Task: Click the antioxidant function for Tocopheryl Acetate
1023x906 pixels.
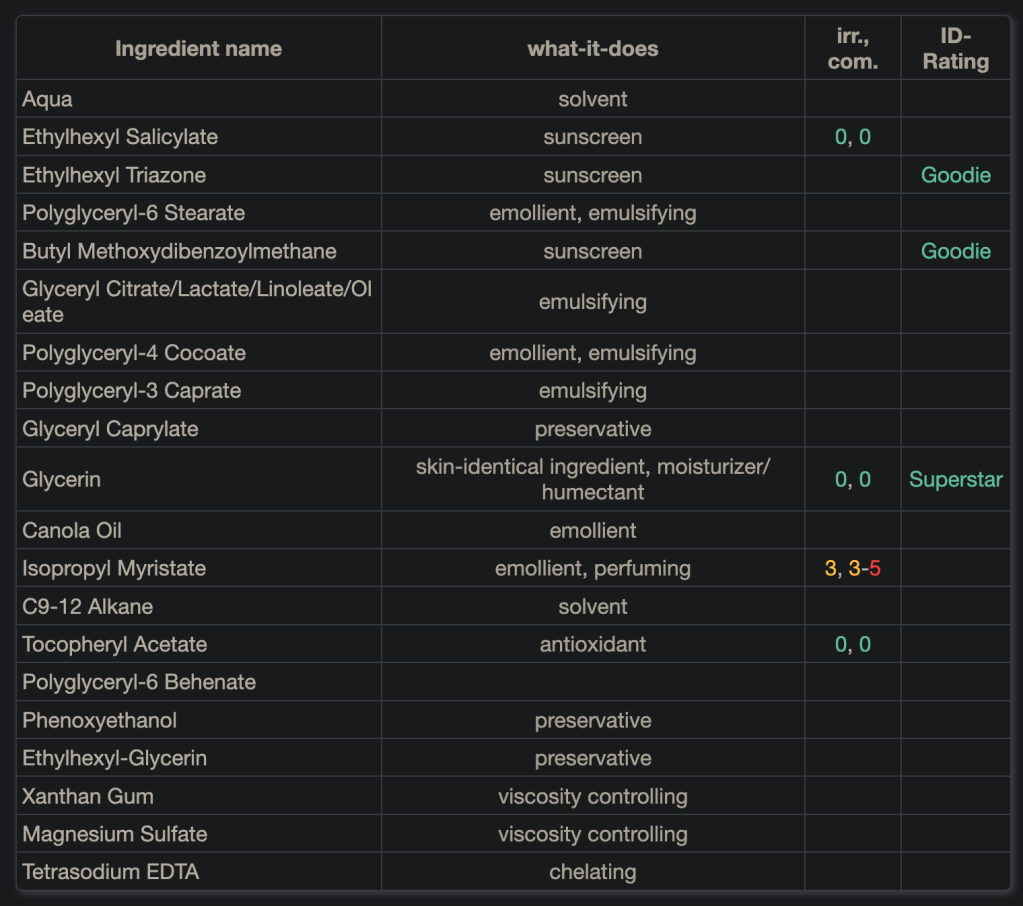Action: tap(592, 644)
